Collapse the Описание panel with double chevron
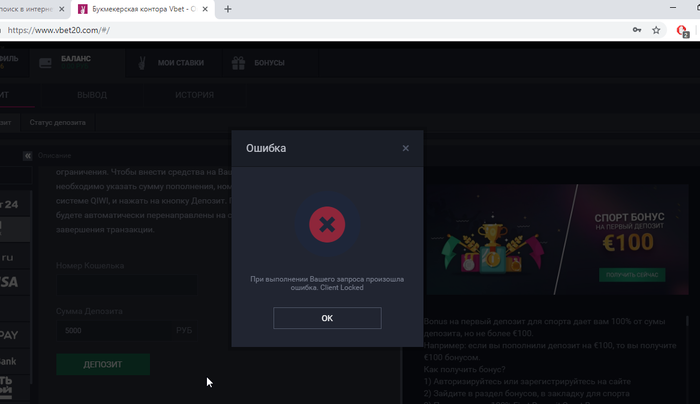 coord(28,155)
